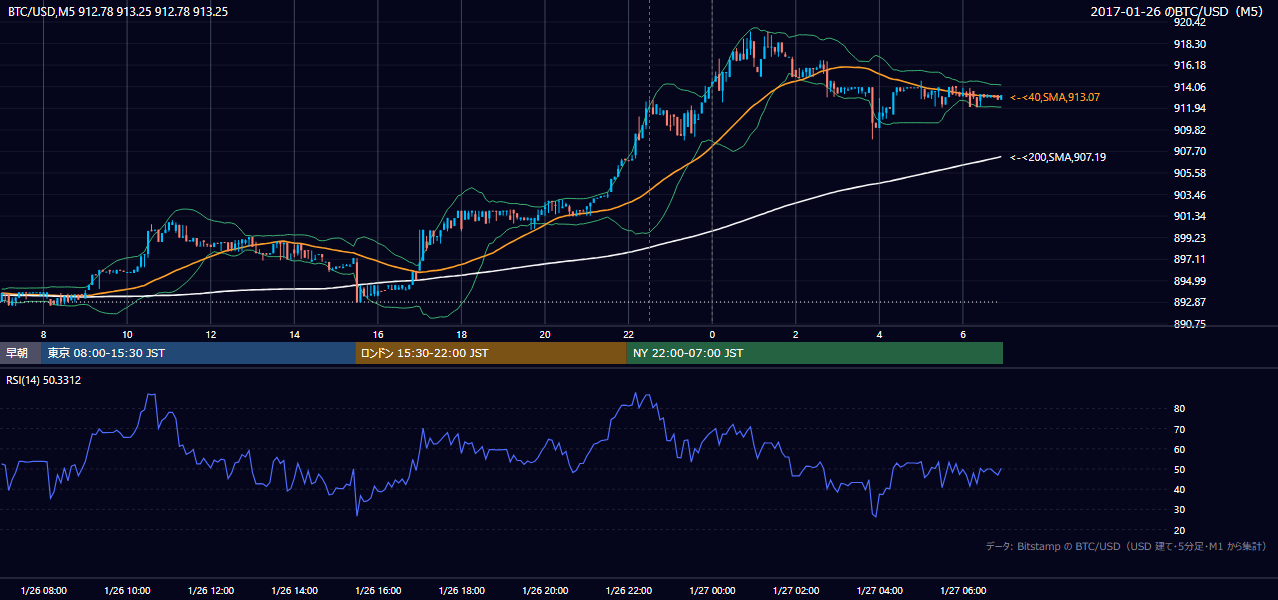
Task: Click bottom time label 1/27 06:00
Action: 962,591
